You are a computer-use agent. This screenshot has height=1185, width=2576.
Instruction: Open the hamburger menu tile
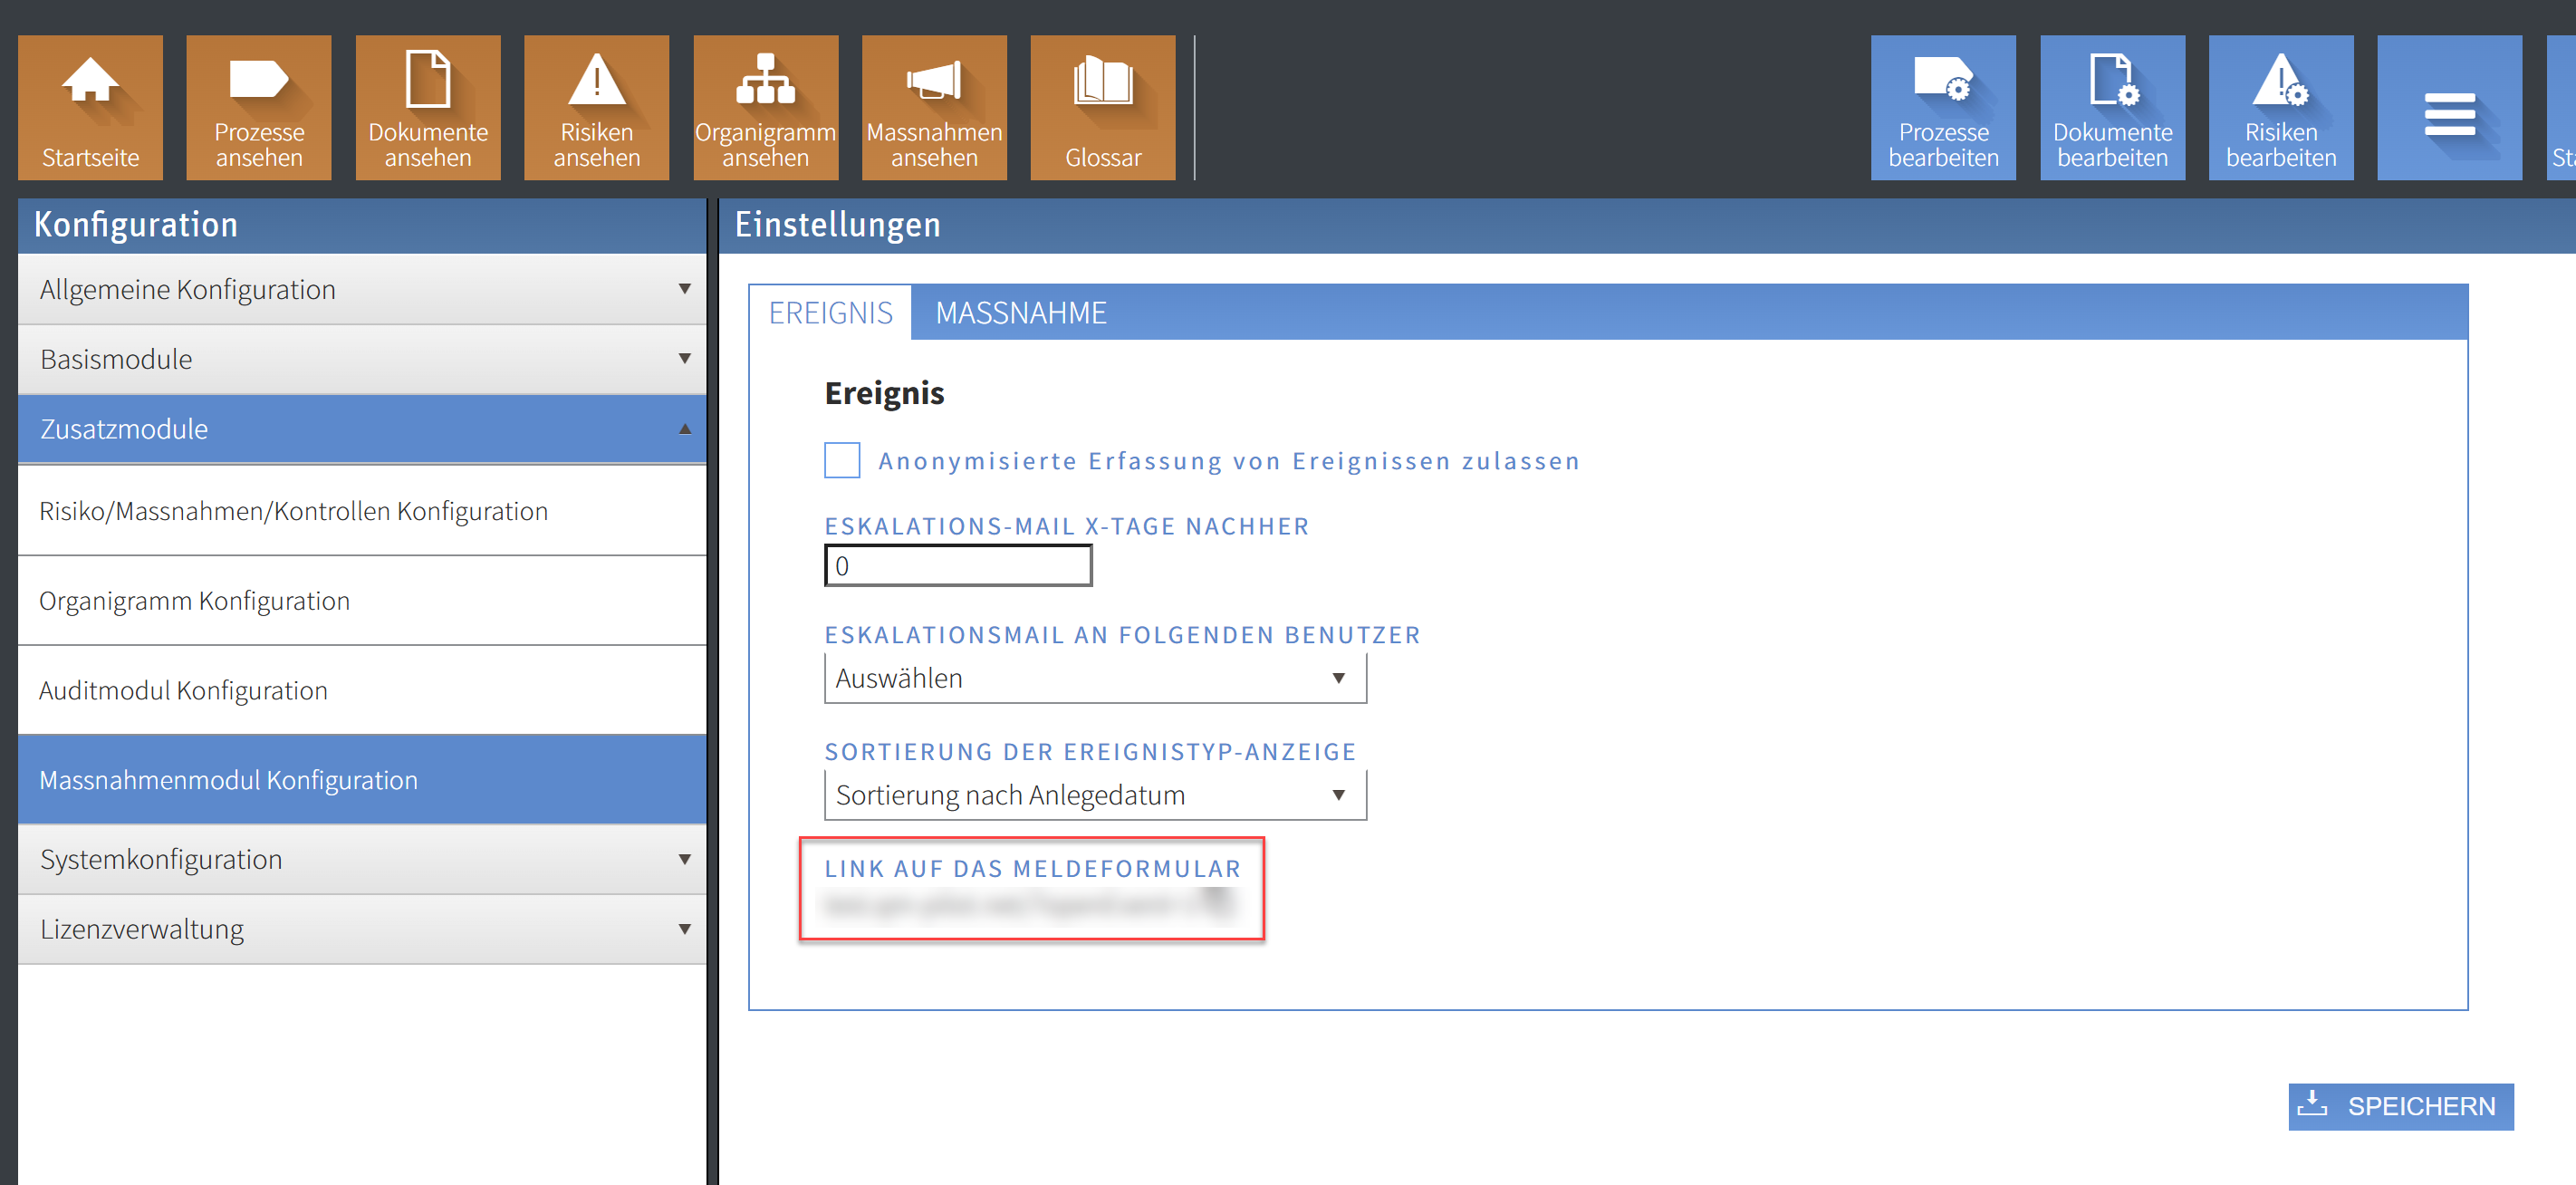pyautogui.click(x=2449, y=107)
